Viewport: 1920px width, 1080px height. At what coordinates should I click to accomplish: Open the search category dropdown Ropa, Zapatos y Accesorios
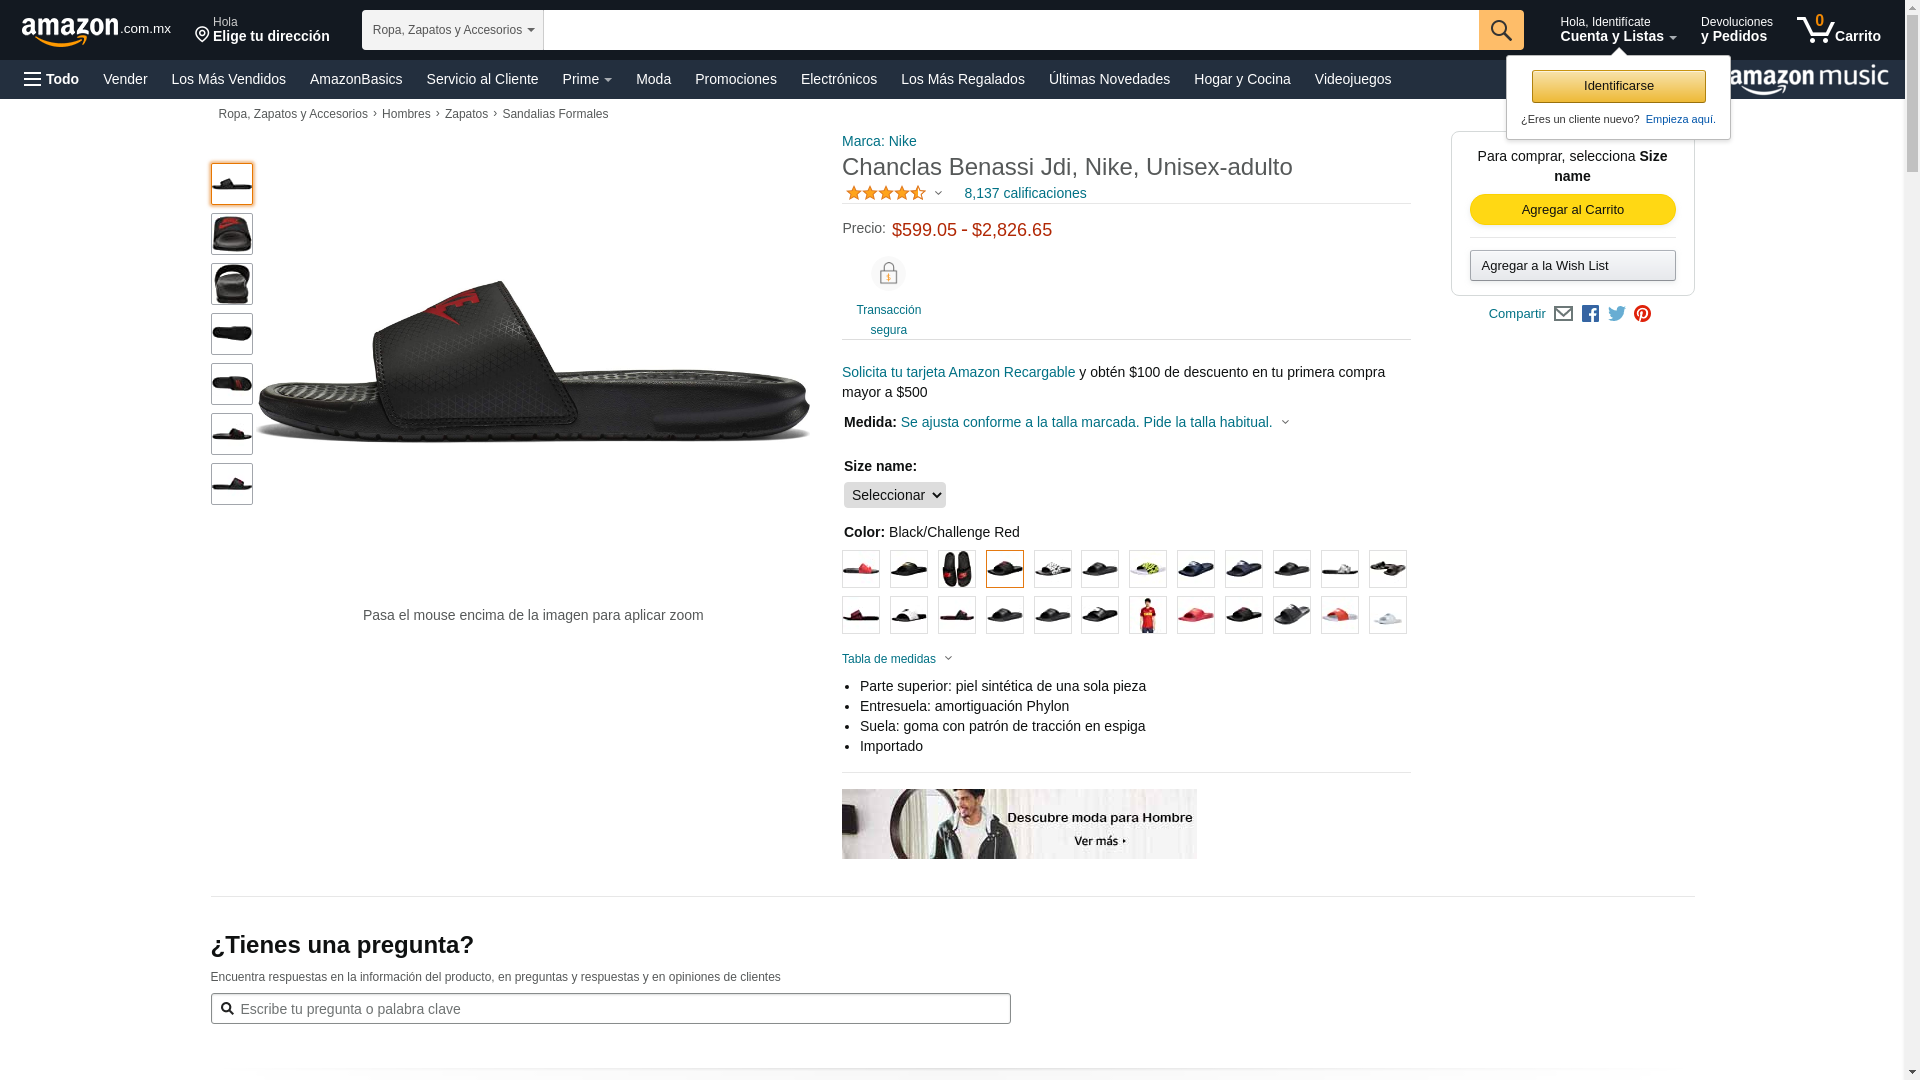pos(453,30)
